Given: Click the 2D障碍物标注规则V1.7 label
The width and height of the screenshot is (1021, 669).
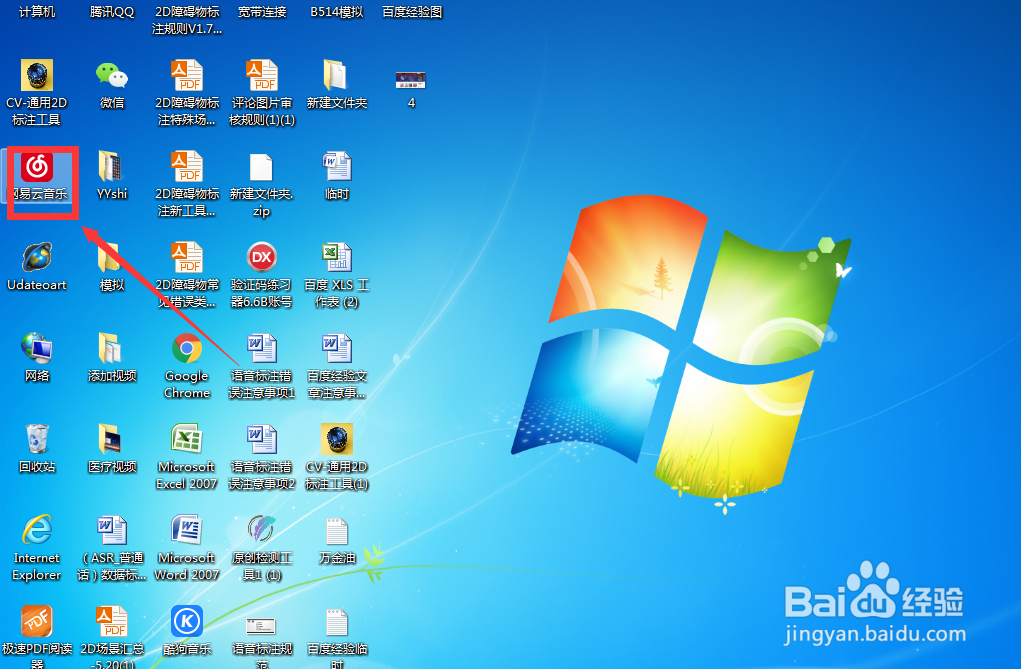Looking at the screenshot, I should (187, 20).
